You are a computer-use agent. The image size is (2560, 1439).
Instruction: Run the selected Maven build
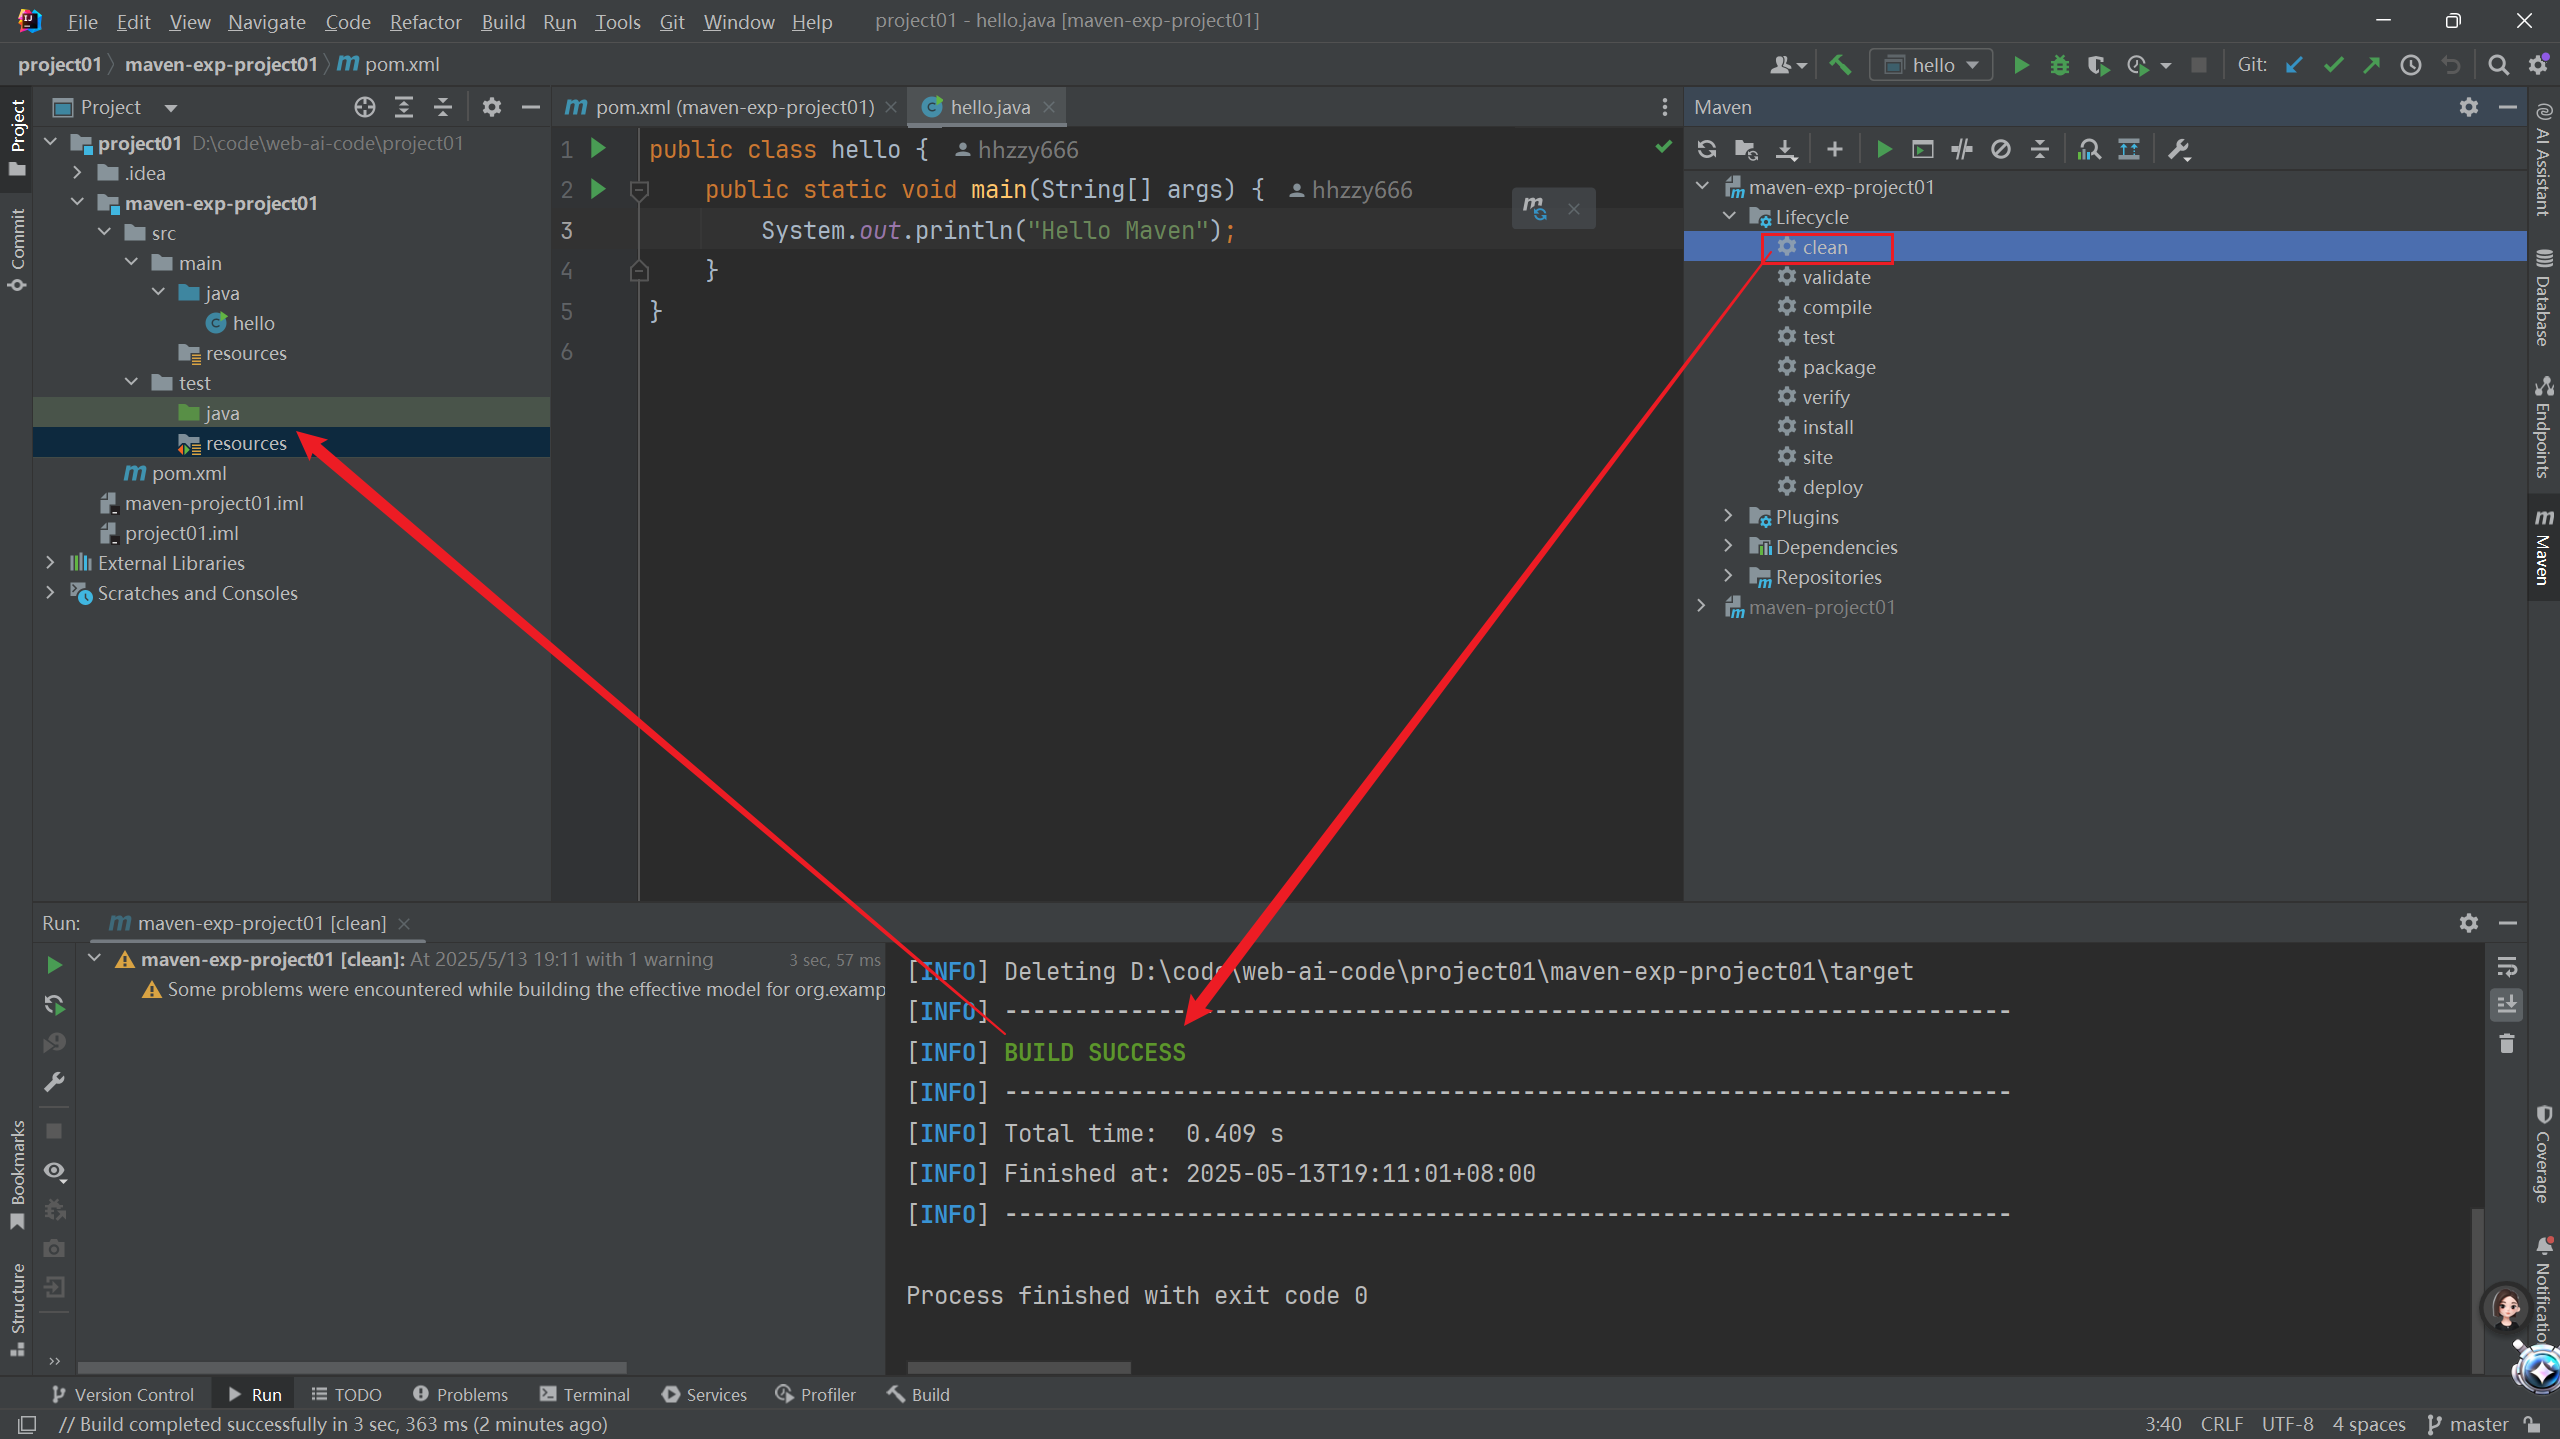pyautogui.click(x=1884, y=149)
